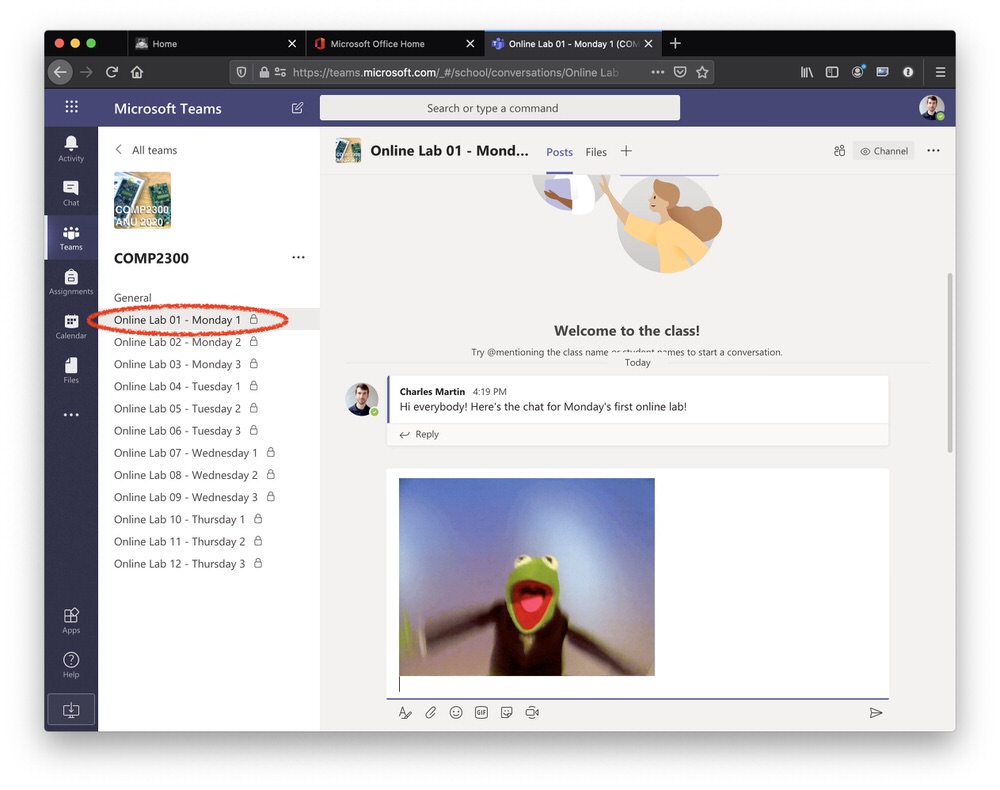This screenshot has width=1000, height=790.
Task: Open the emoji picker
Action: (x=455, y=712)
